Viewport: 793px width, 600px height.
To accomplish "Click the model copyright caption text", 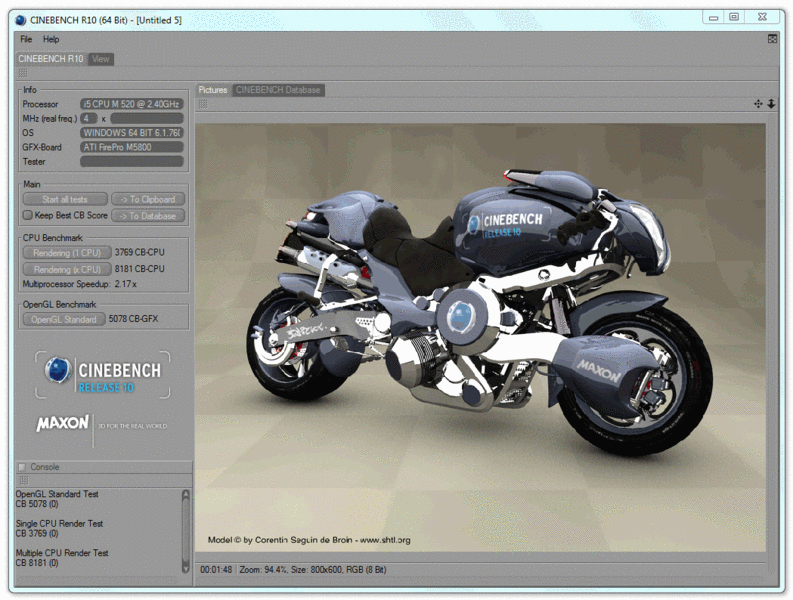I will coord(309,540).
